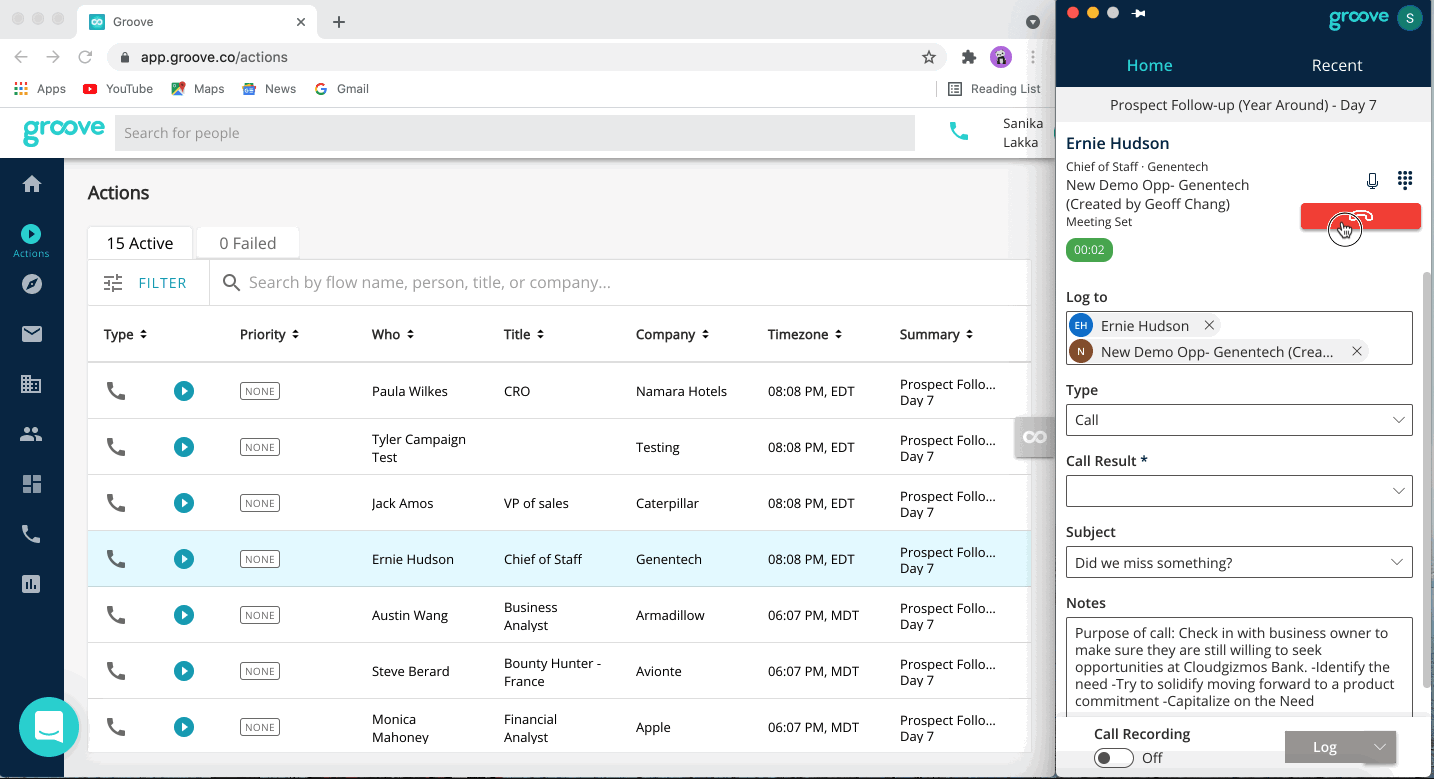This screenshot has width=1434, height=779.
Task: Click the dialer panel scrollbar
Action: (1427, 480)
